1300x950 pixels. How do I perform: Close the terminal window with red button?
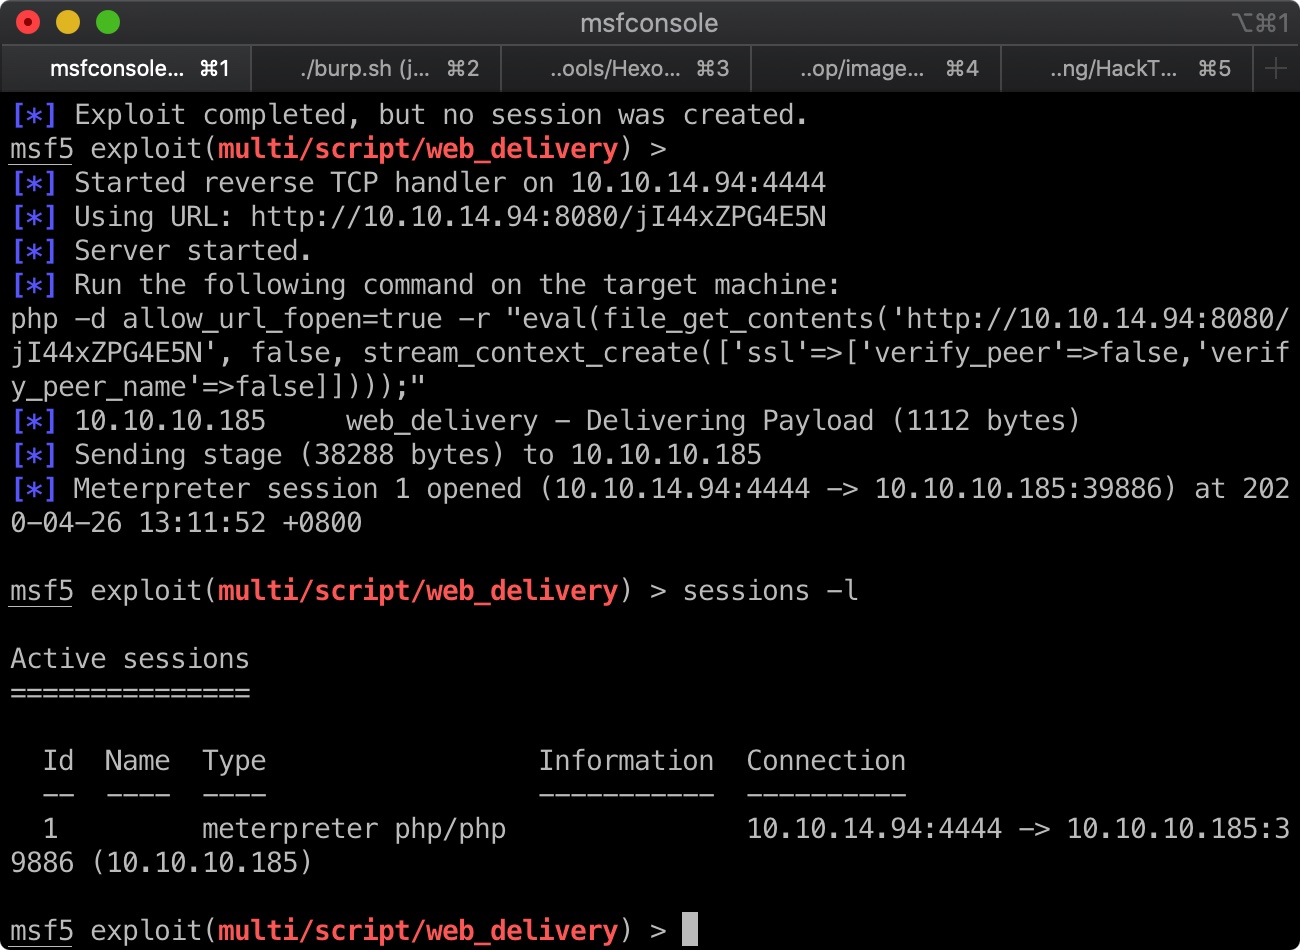click(x=28, y=22)
